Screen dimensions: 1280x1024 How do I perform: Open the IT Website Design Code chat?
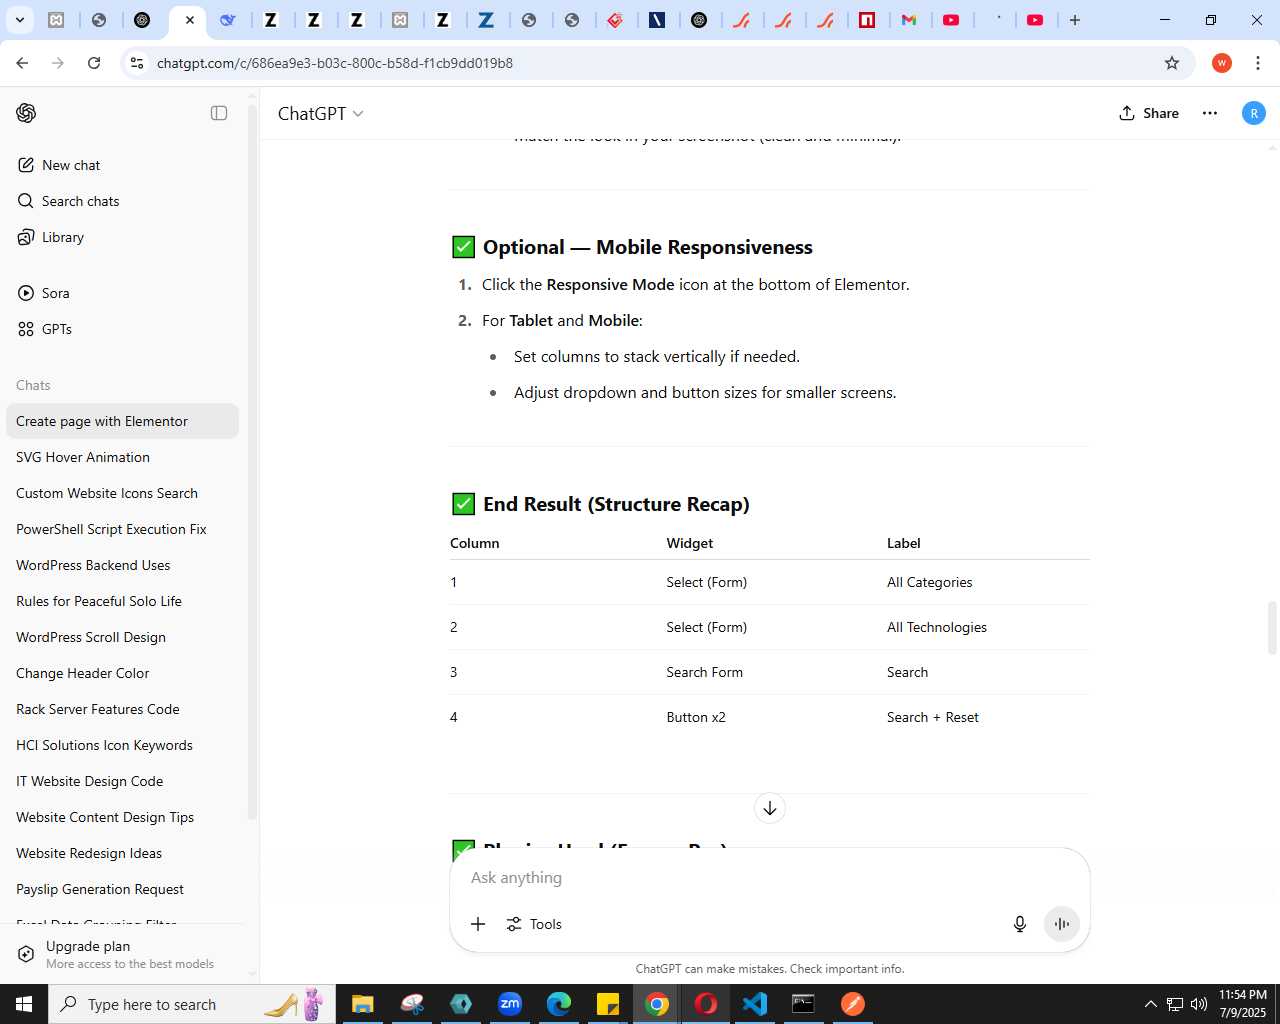122,781
